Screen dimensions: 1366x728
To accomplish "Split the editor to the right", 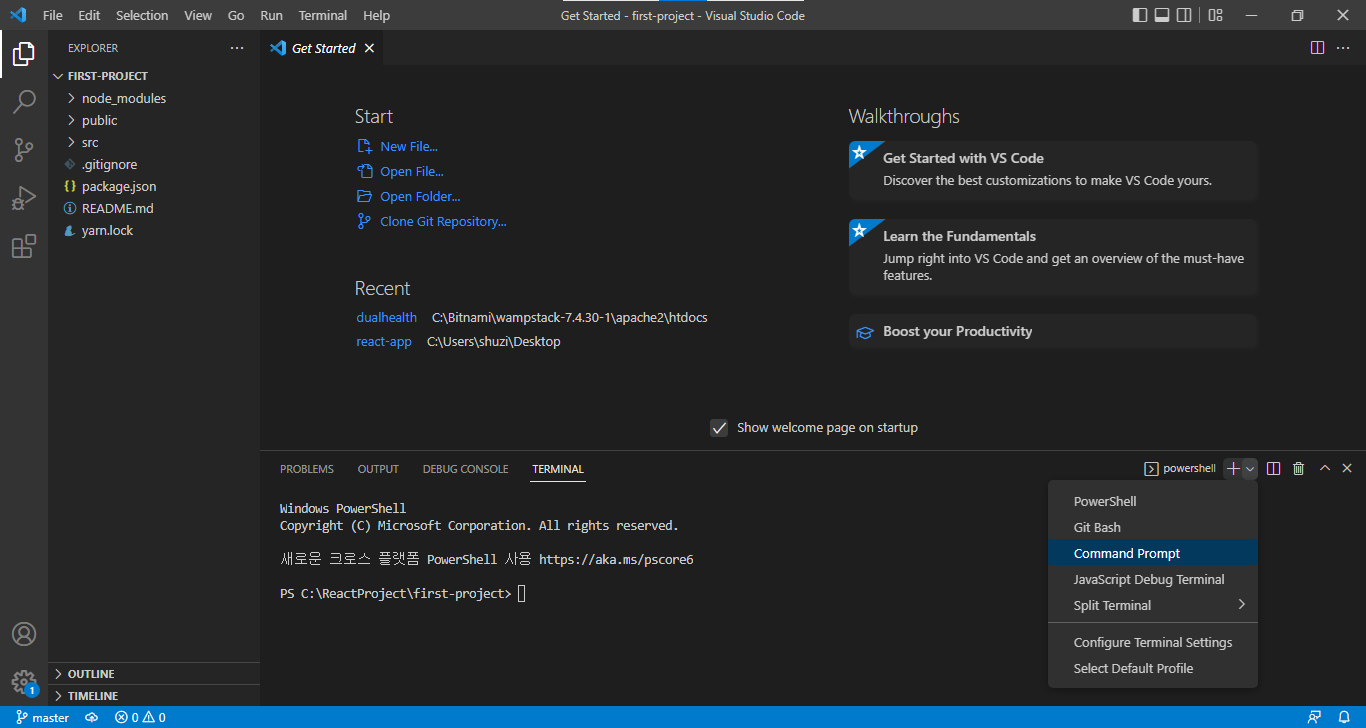I will (x=1318, y=48).
